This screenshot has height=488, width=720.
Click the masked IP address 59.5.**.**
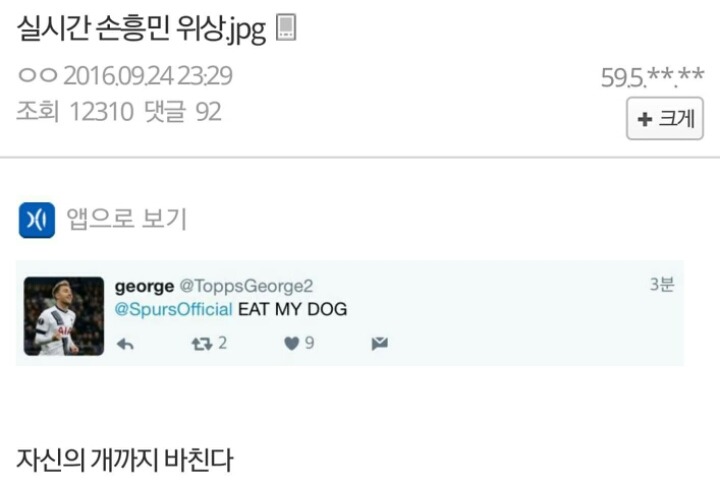pyautogui.click(x=652, y=77)
